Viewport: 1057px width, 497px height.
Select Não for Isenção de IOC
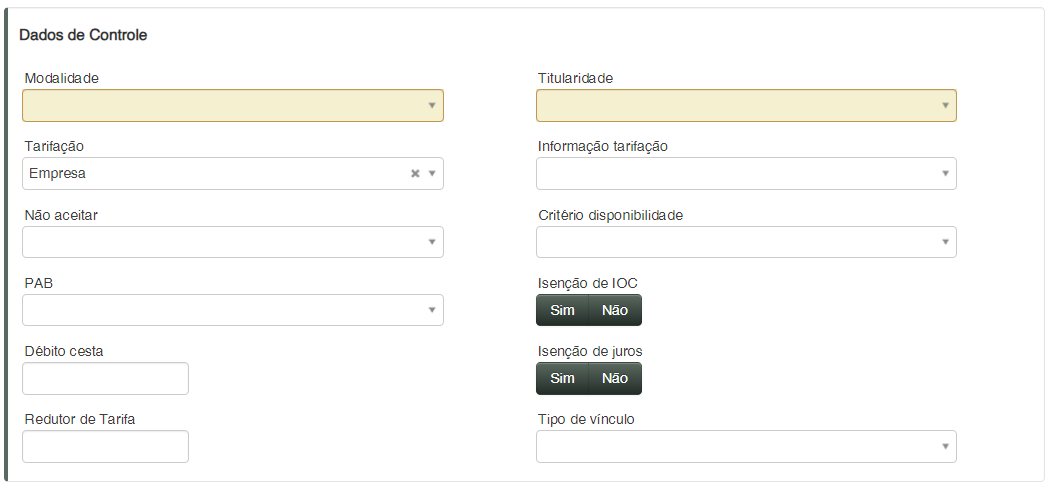(615, 310)
